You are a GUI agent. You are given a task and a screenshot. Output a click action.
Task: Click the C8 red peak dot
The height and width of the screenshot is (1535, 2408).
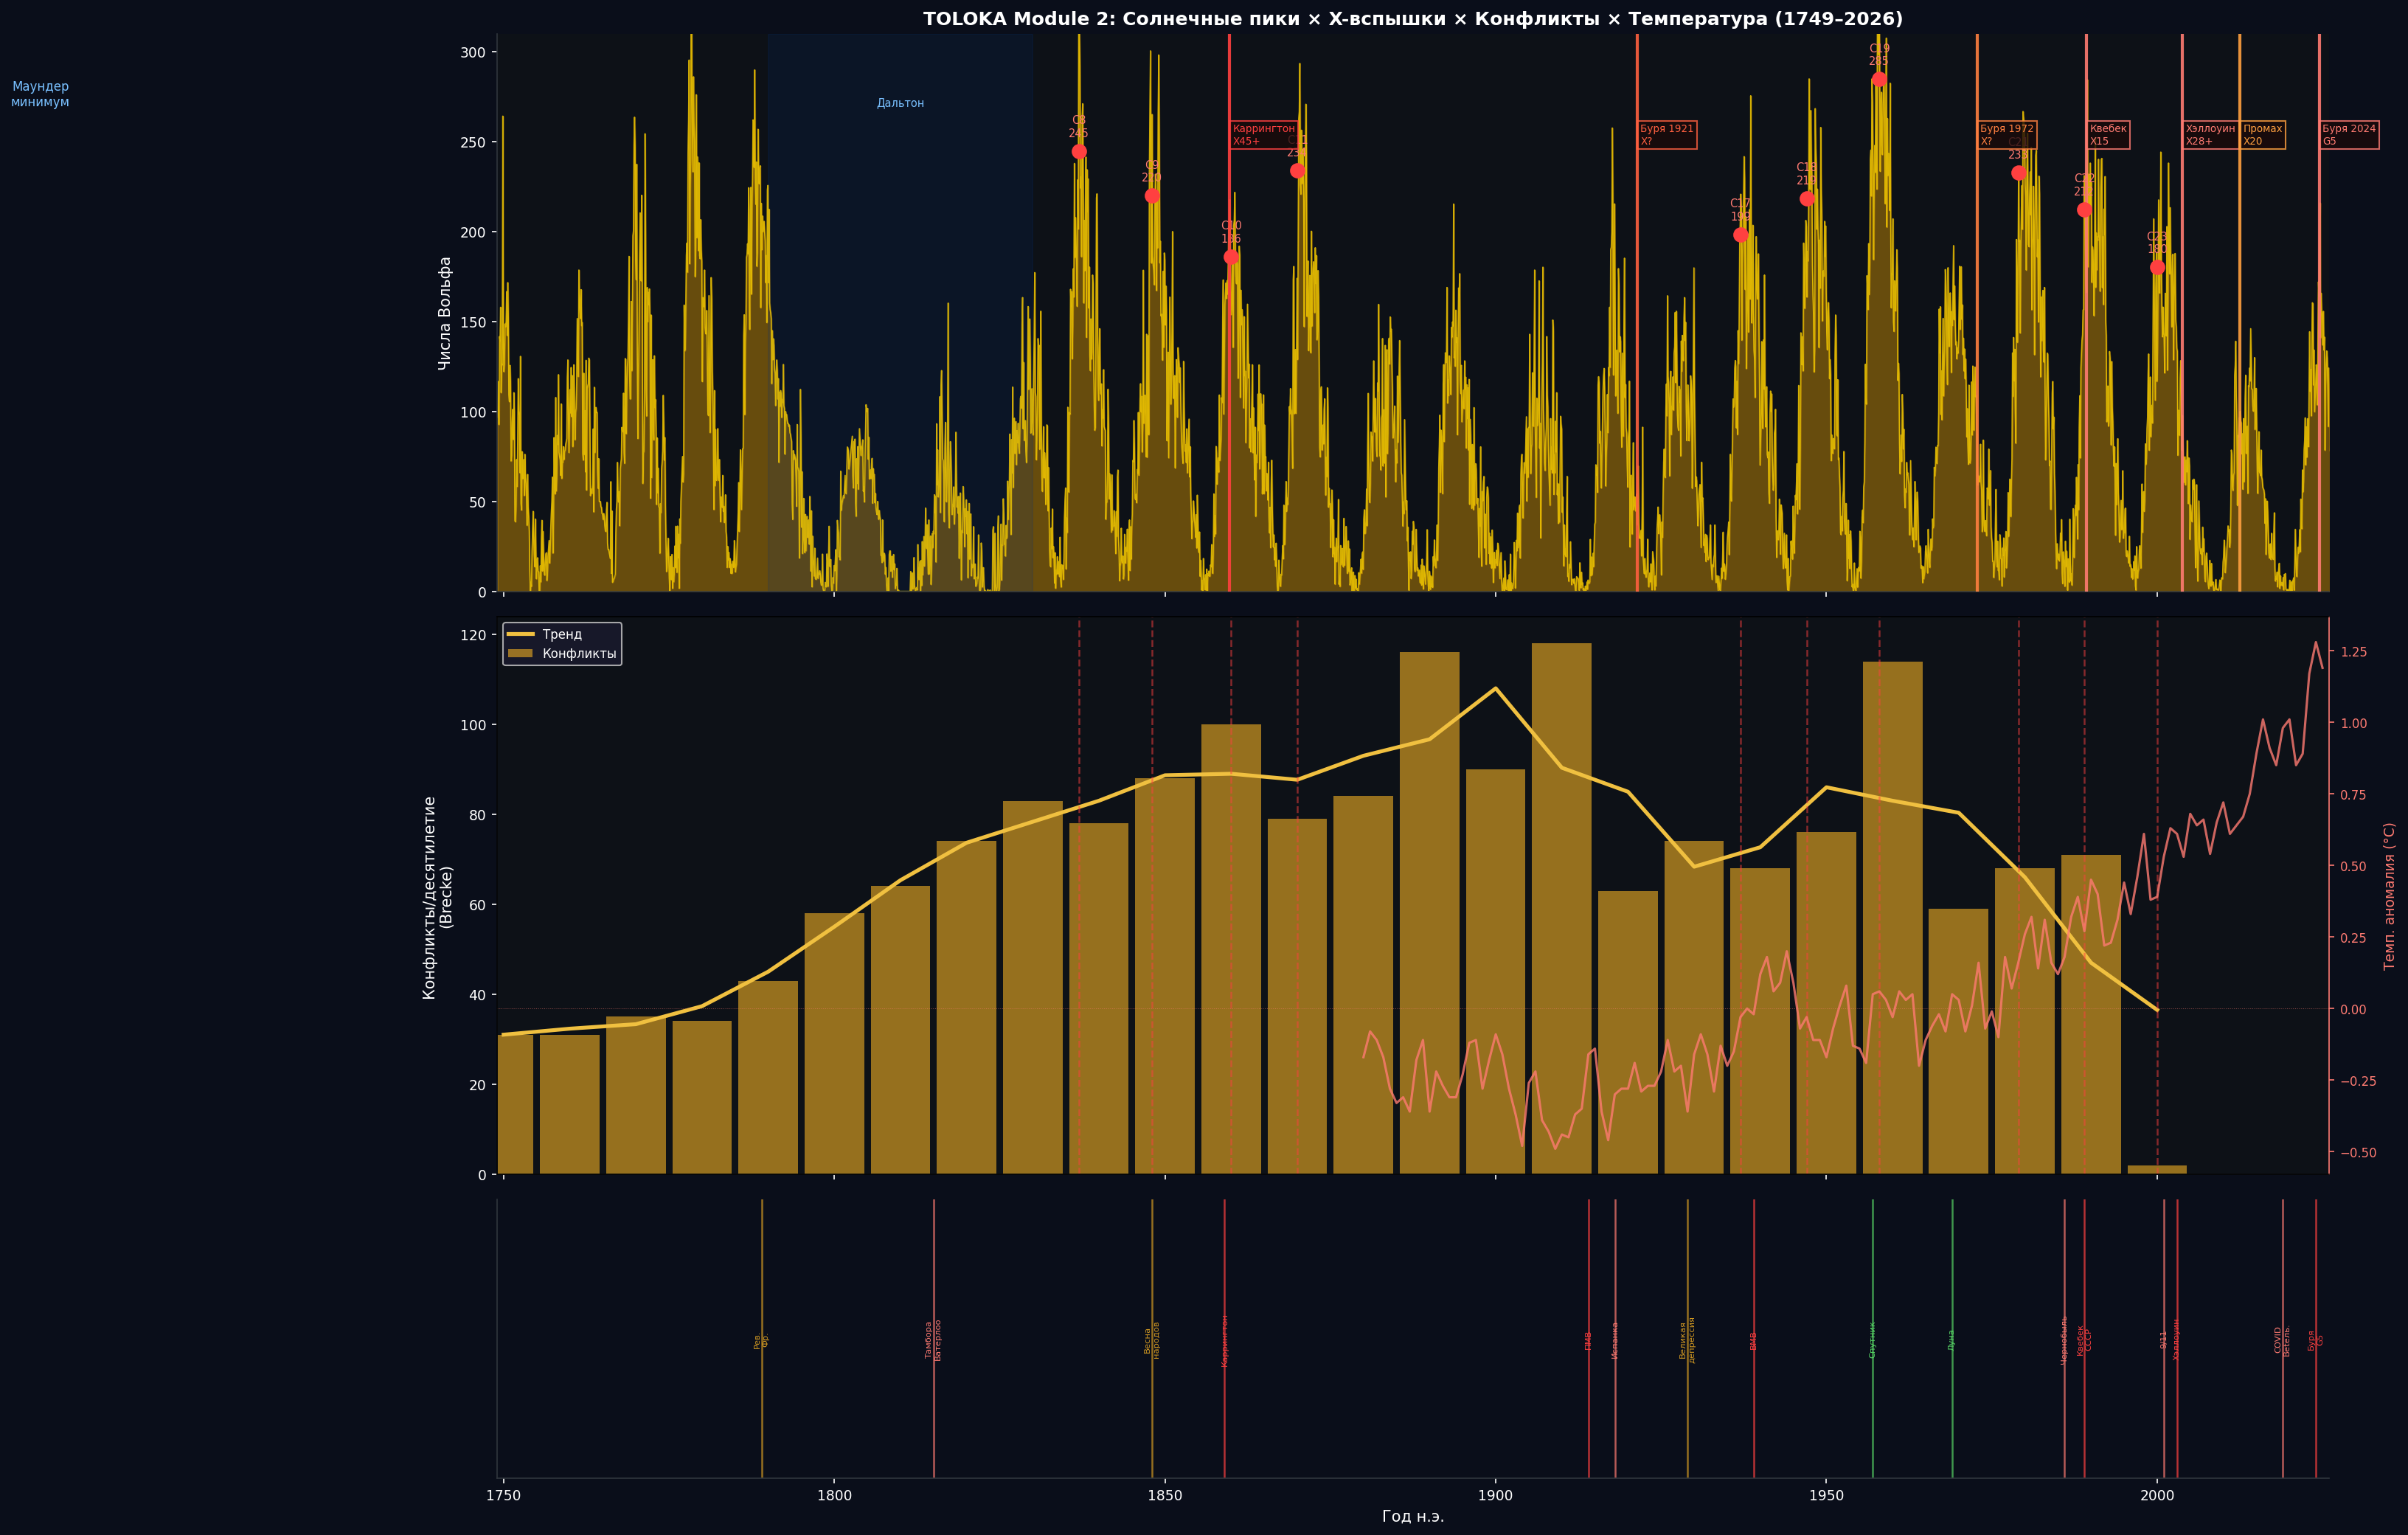tap(1079, 152)
